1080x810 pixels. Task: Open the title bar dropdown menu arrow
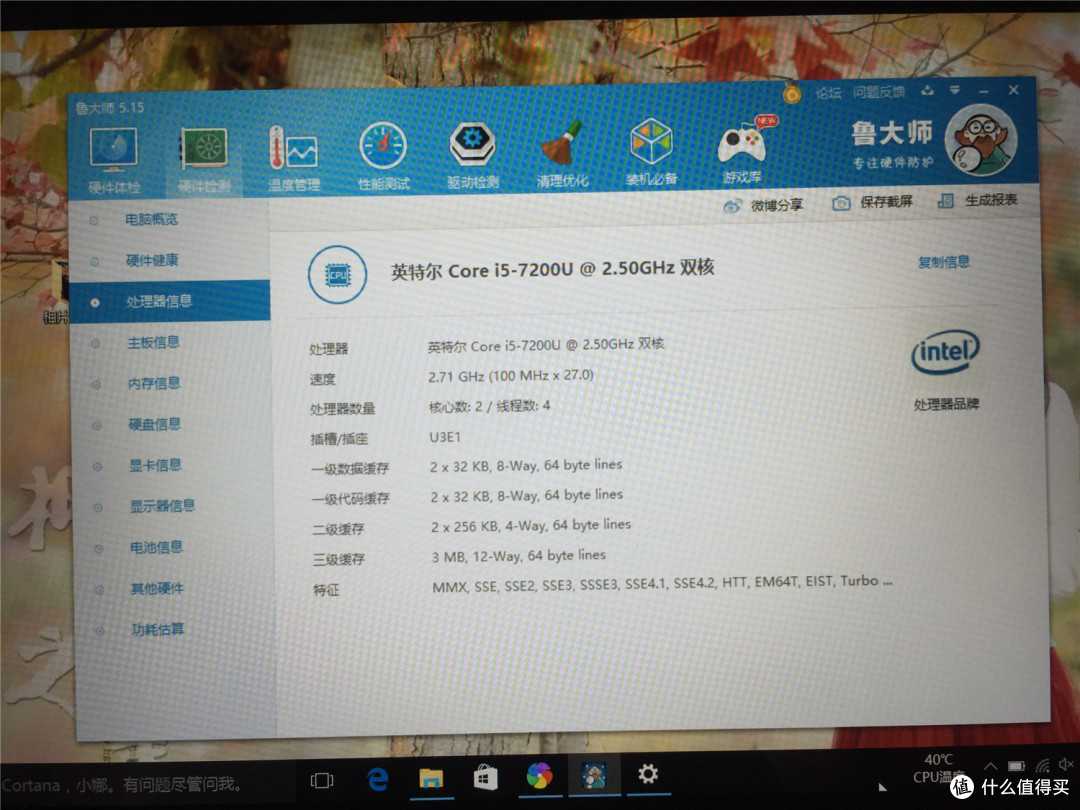coord(955,90)
